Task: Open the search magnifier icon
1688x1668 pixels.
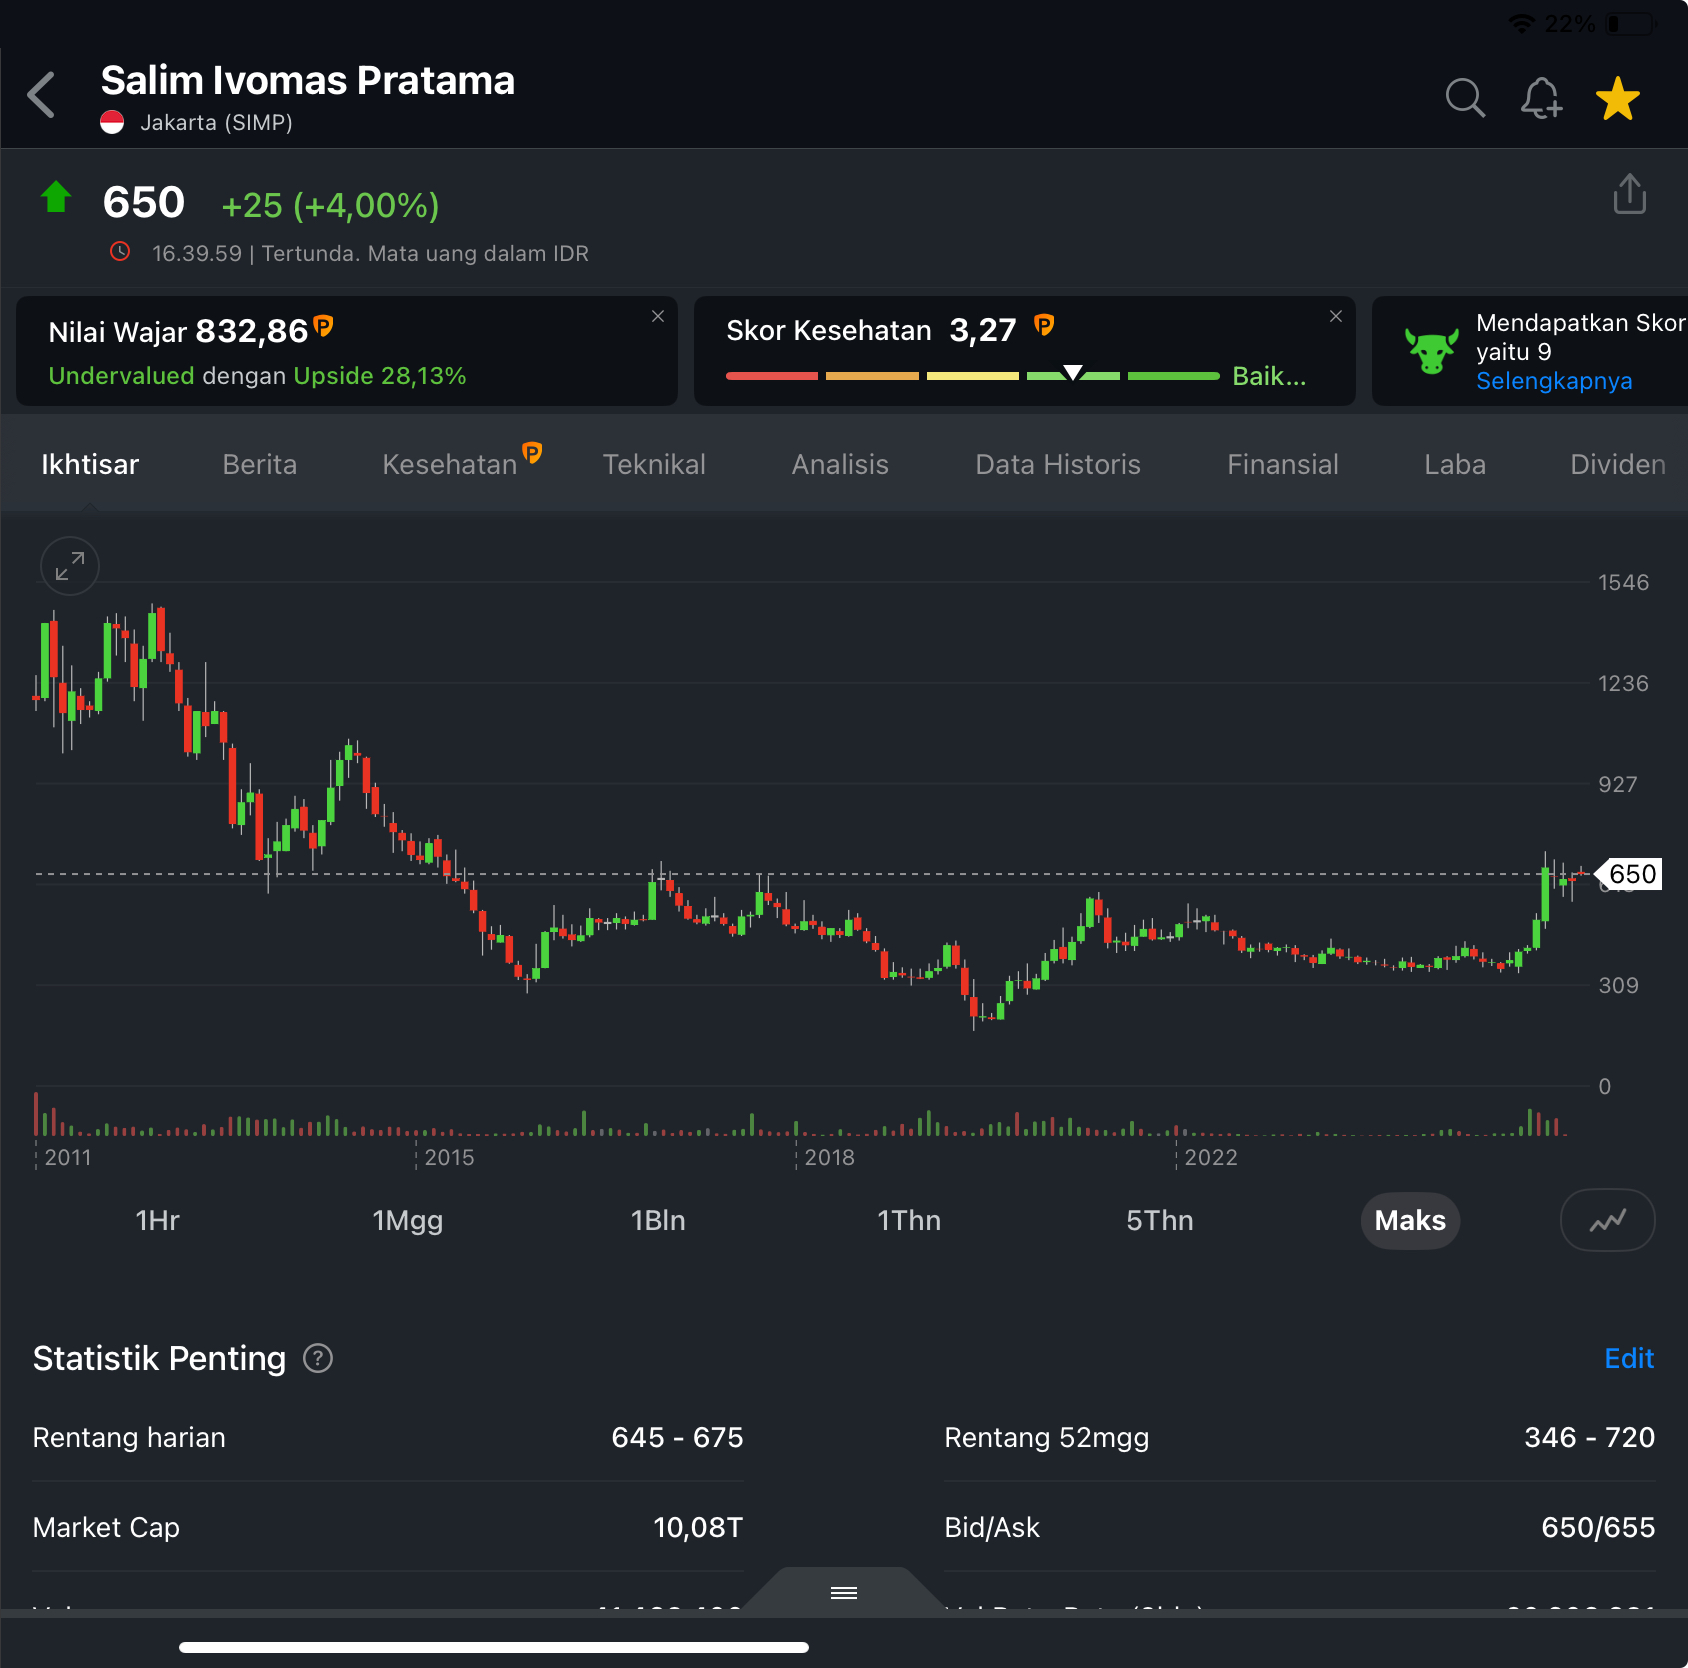Action: pos(1465,98)
